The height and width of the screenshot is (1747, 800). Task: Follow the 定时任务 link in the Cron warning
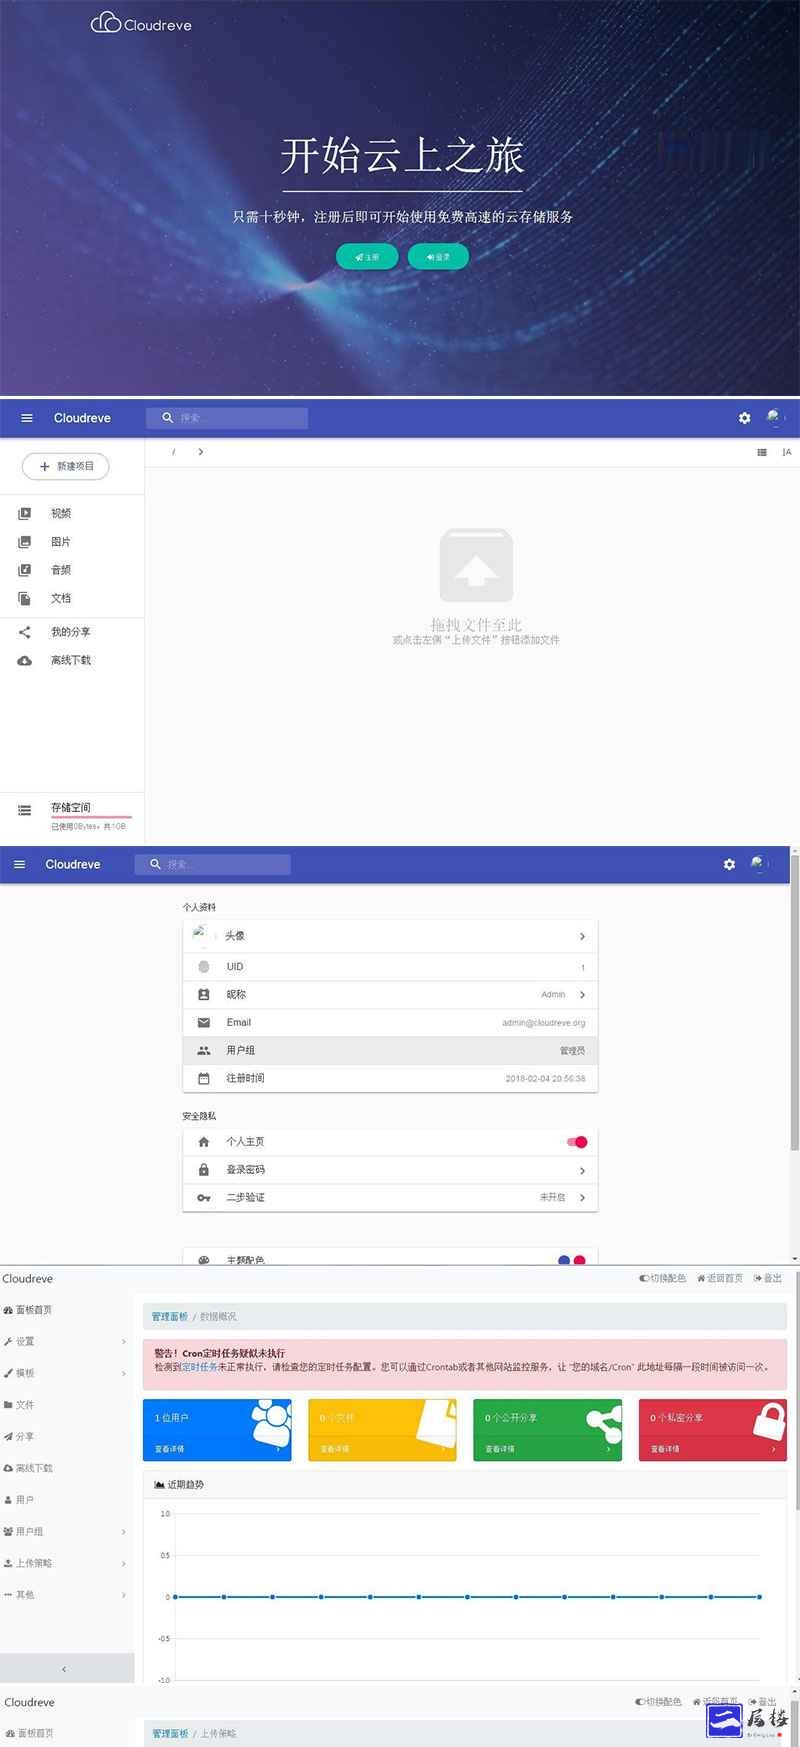[200, 1367]
